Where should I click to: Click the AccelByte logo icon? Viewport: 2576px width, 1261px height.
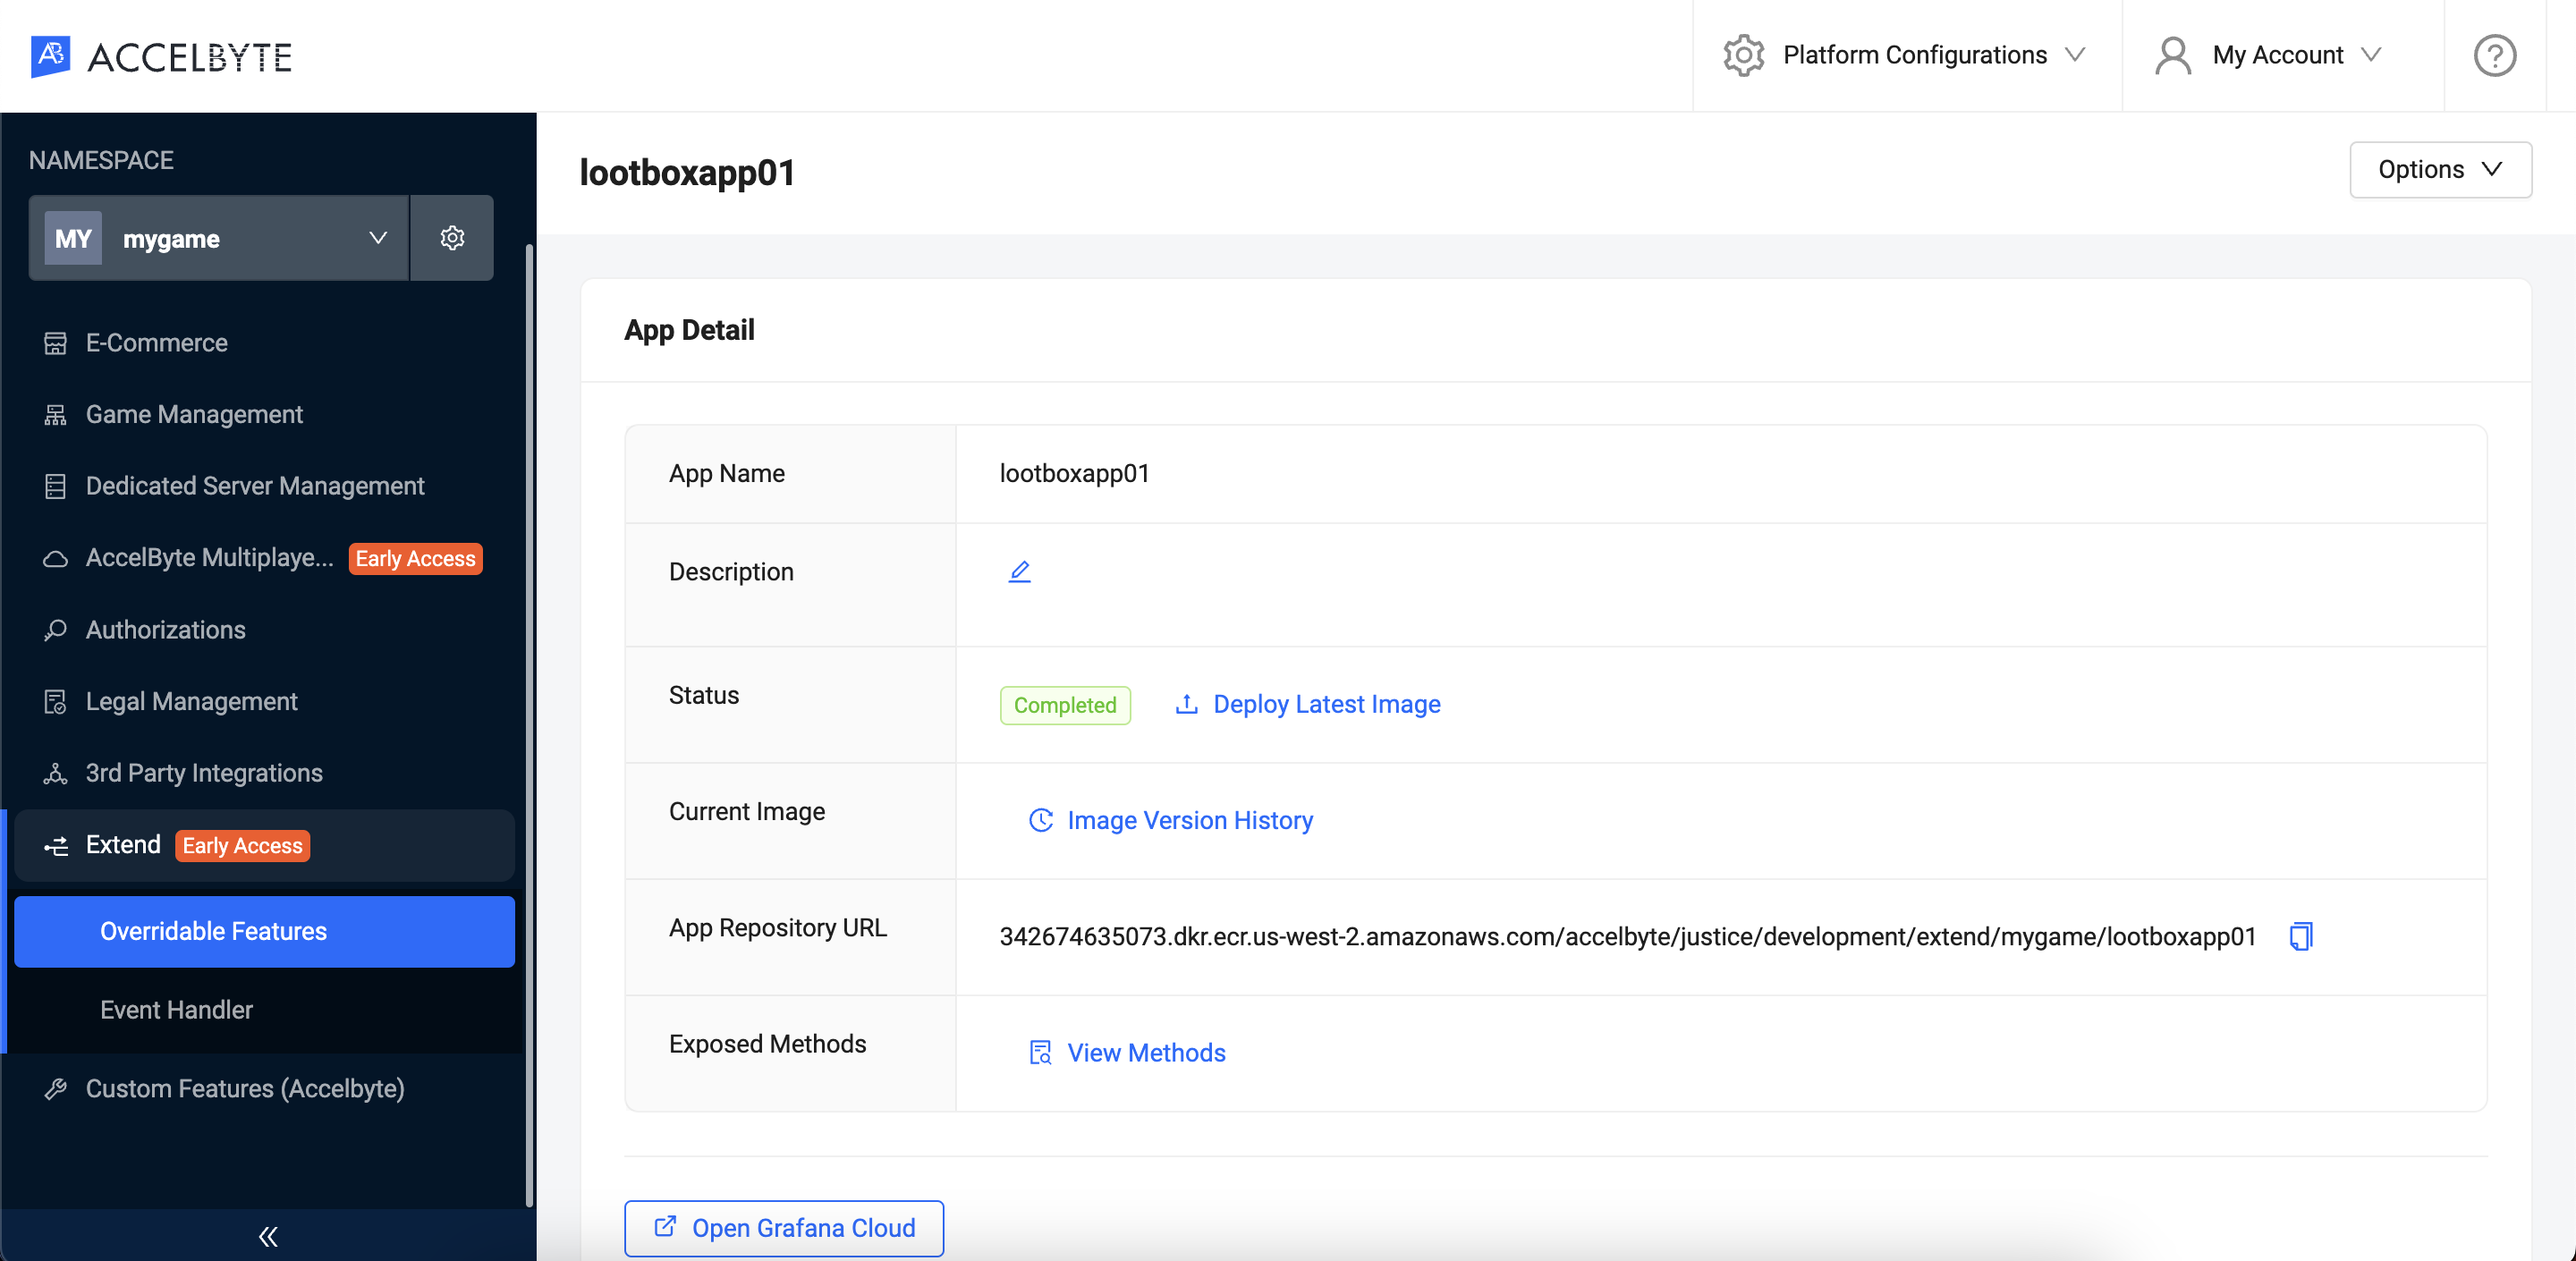[x=51, y=55]
